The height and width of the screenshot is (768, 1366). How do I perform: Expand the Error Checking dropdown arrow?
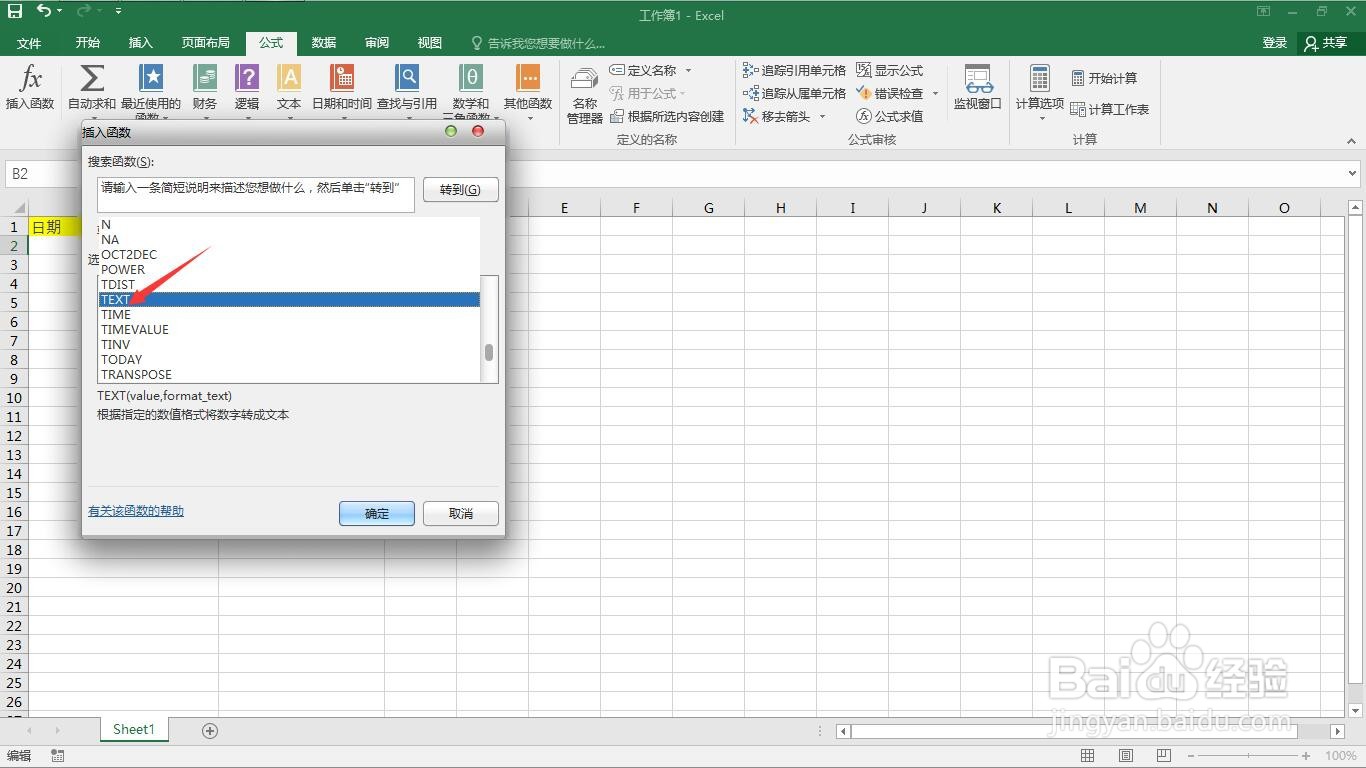pyautogui.click(x=936, y=93)
